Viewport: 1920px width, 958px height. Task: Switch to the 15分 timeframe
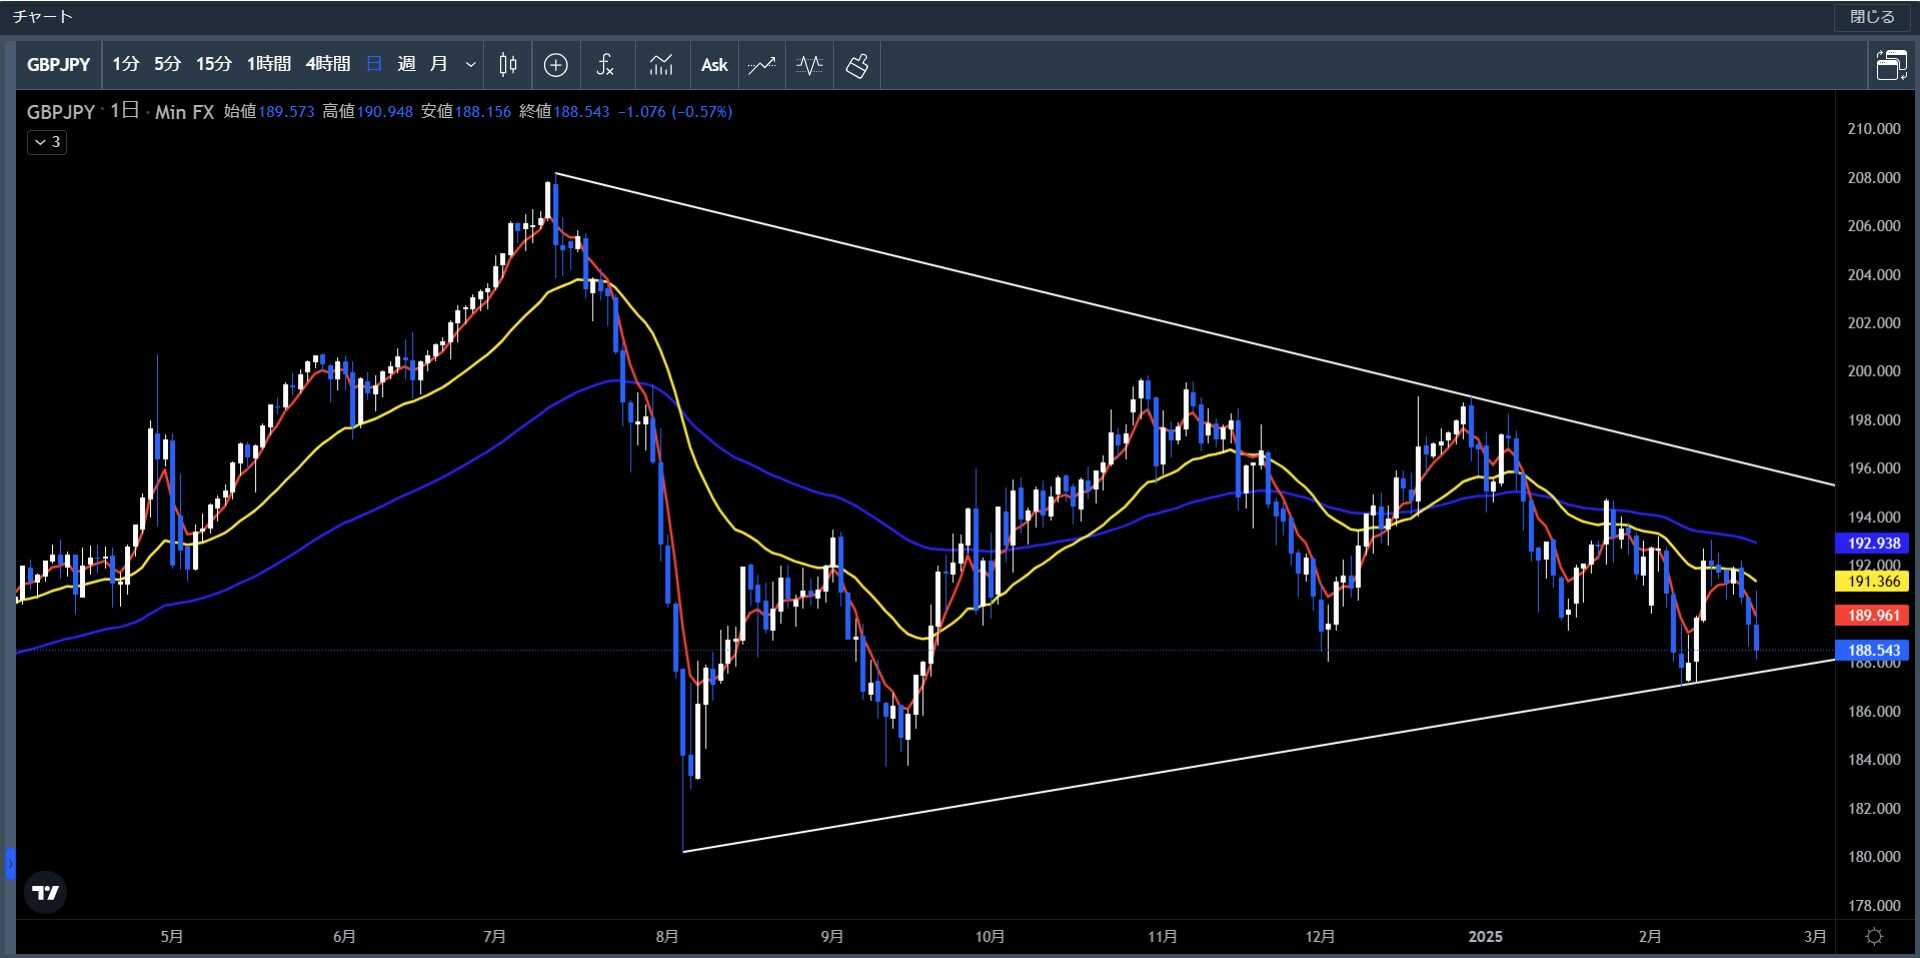click(213, 65)
